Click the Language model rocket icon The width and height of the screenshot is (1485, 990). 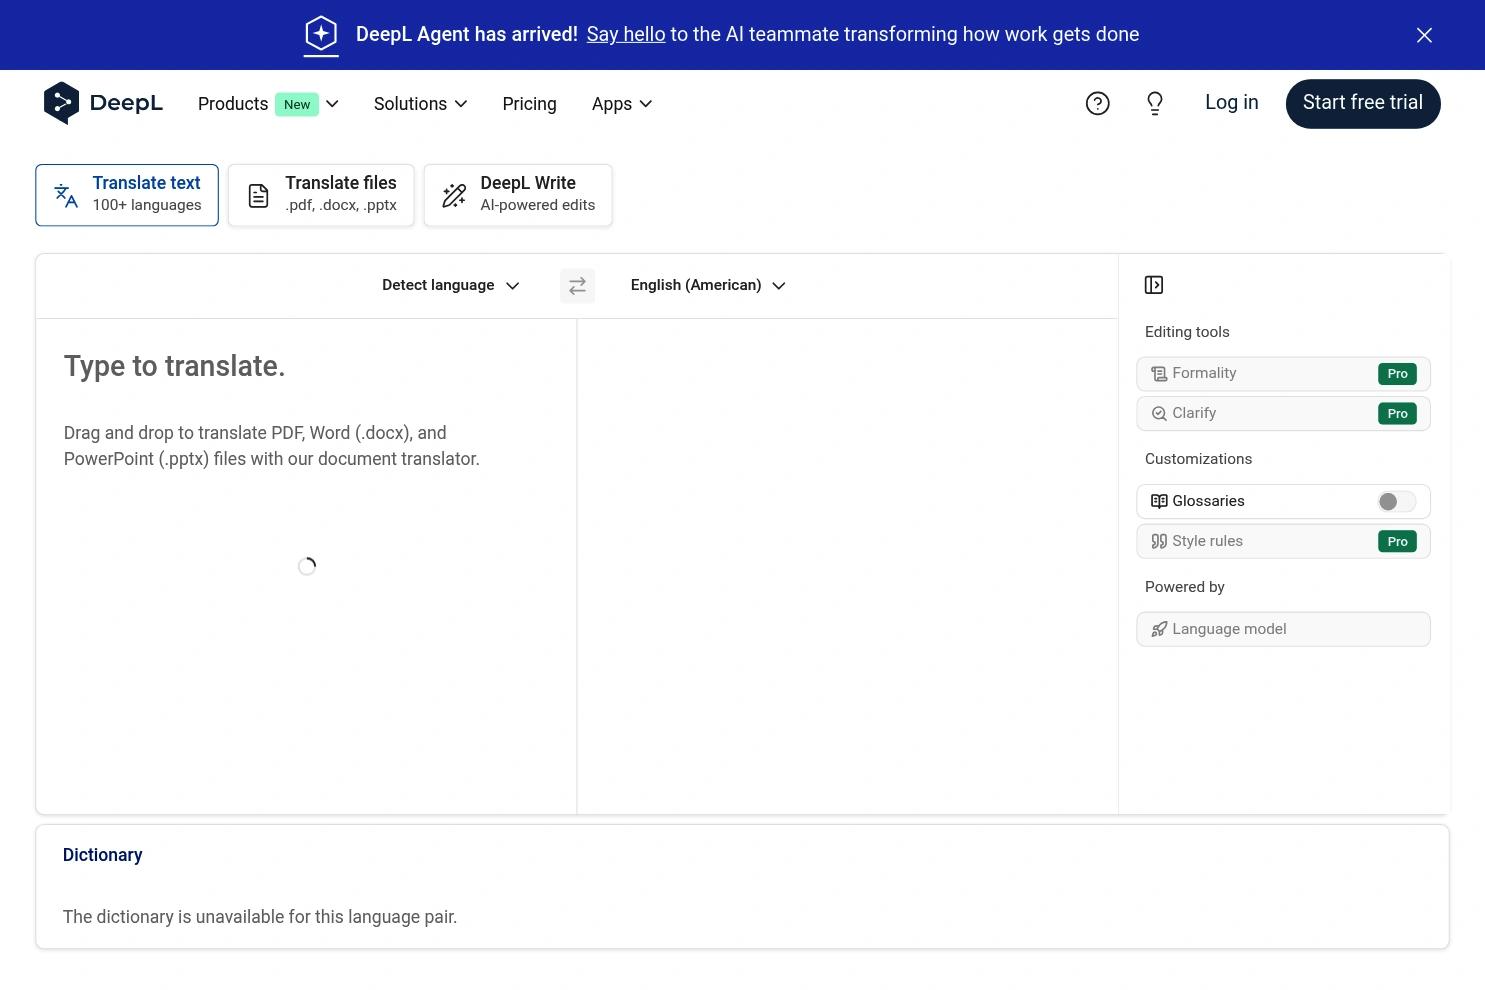(x=1159, y=629)
